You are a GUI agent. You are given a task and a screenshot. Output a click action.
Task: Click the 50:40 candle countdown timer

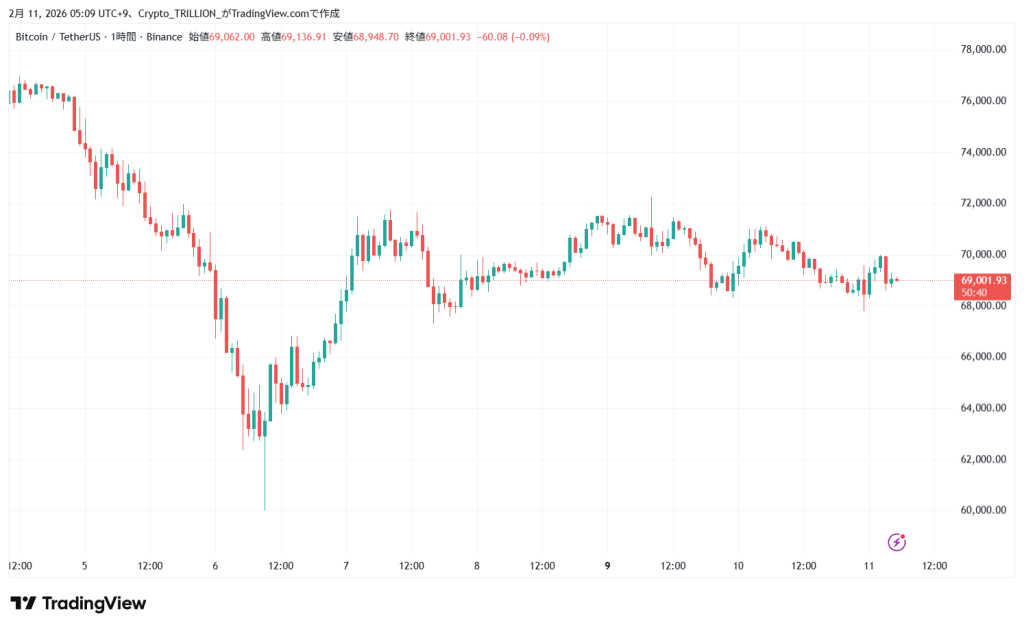click(975, 293)
